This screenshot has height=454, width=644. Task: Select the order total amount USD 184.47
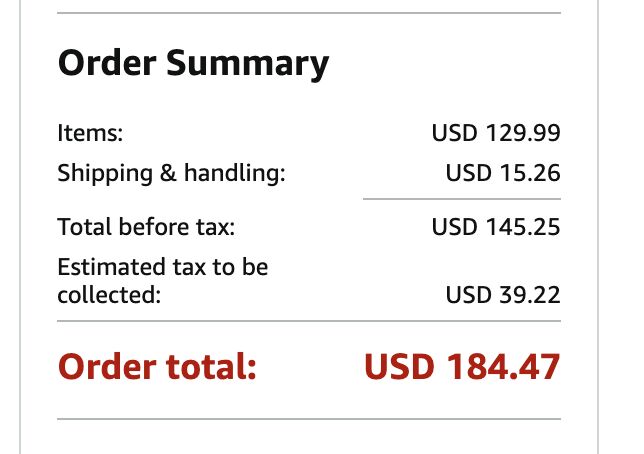462,367
